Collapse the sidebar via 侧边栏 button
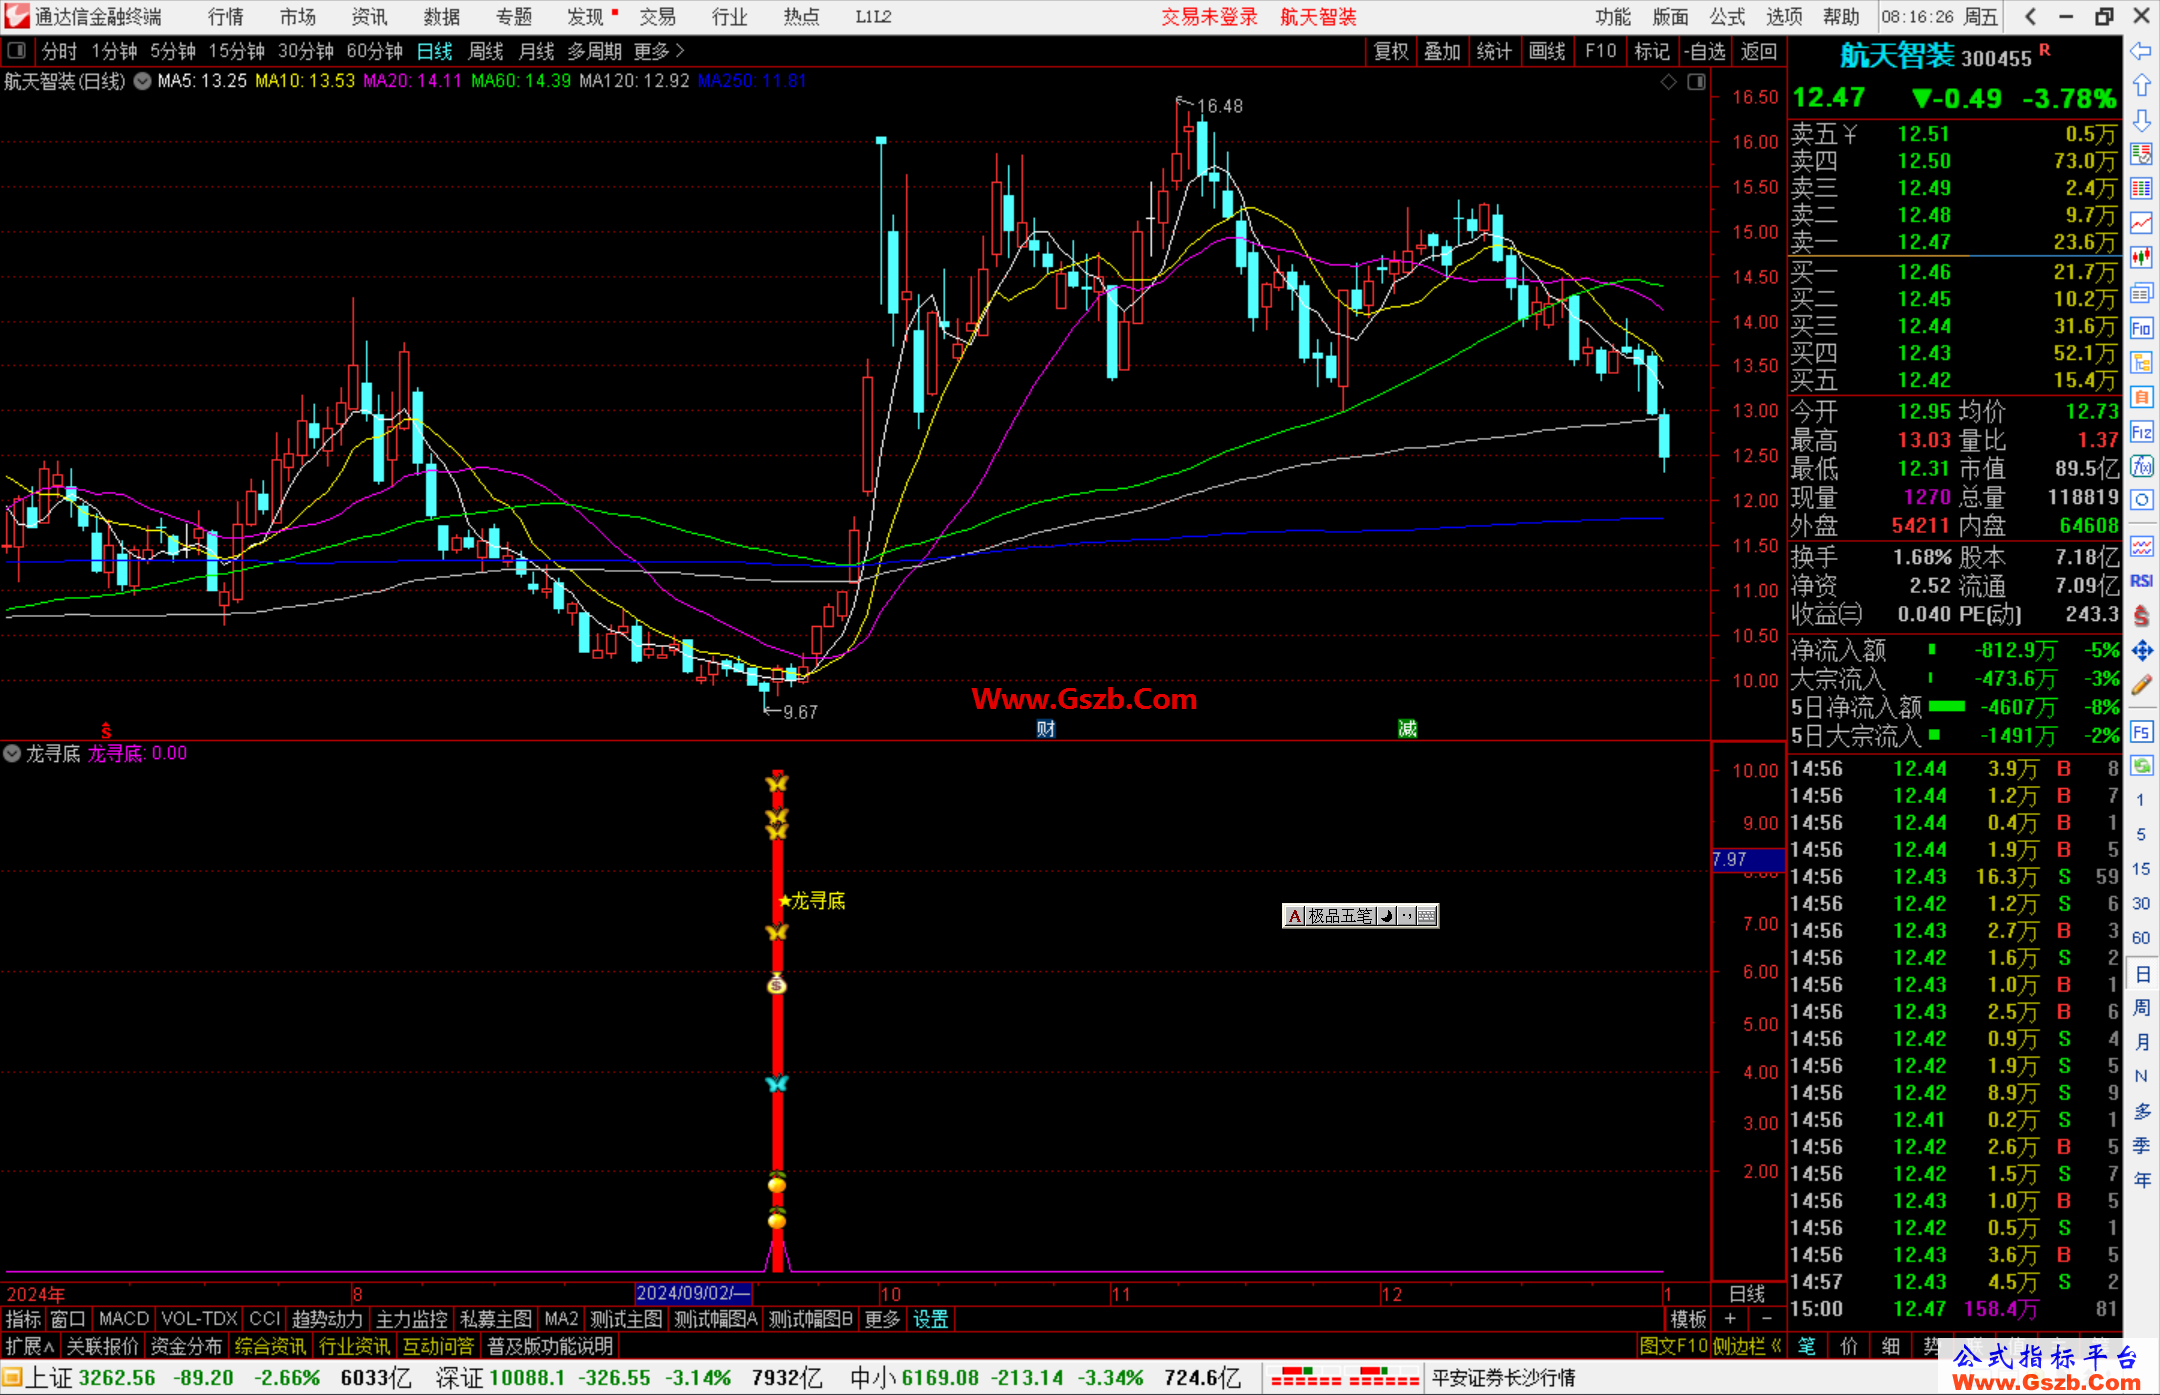Screen dimensions: 2160x1395 1747,1346
